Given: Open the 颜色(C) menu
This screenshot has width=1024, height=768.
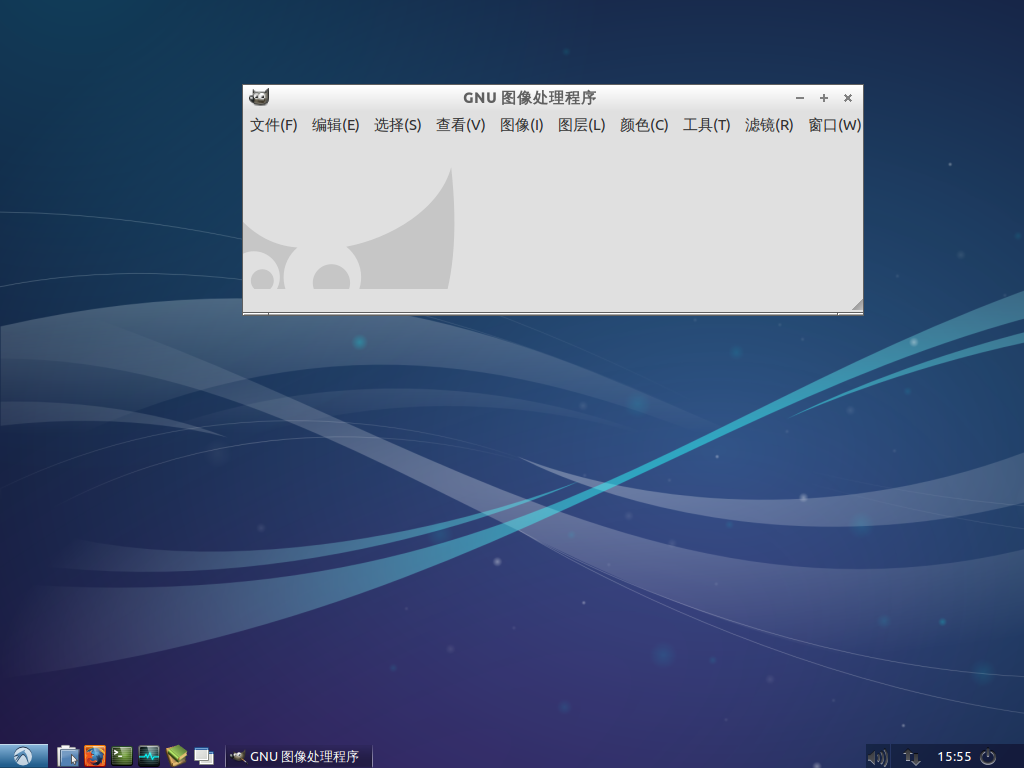Looking at the screenshot, I should click(644, 125).
